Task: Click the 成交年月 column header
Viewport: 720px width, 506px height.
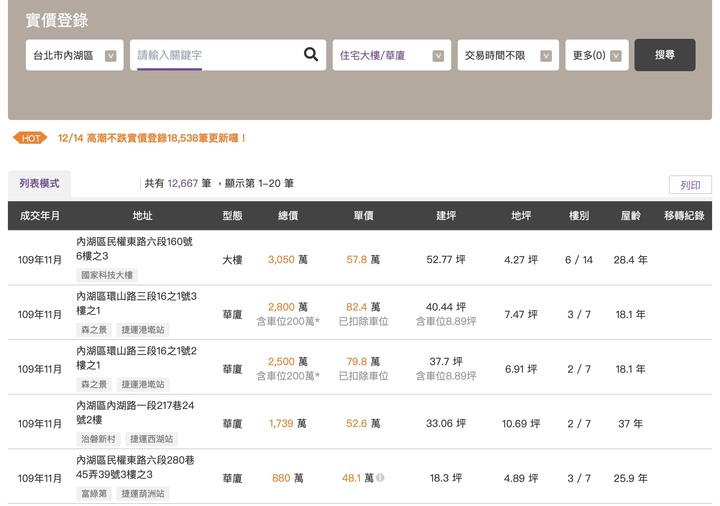Action: [x=39, y=216]
